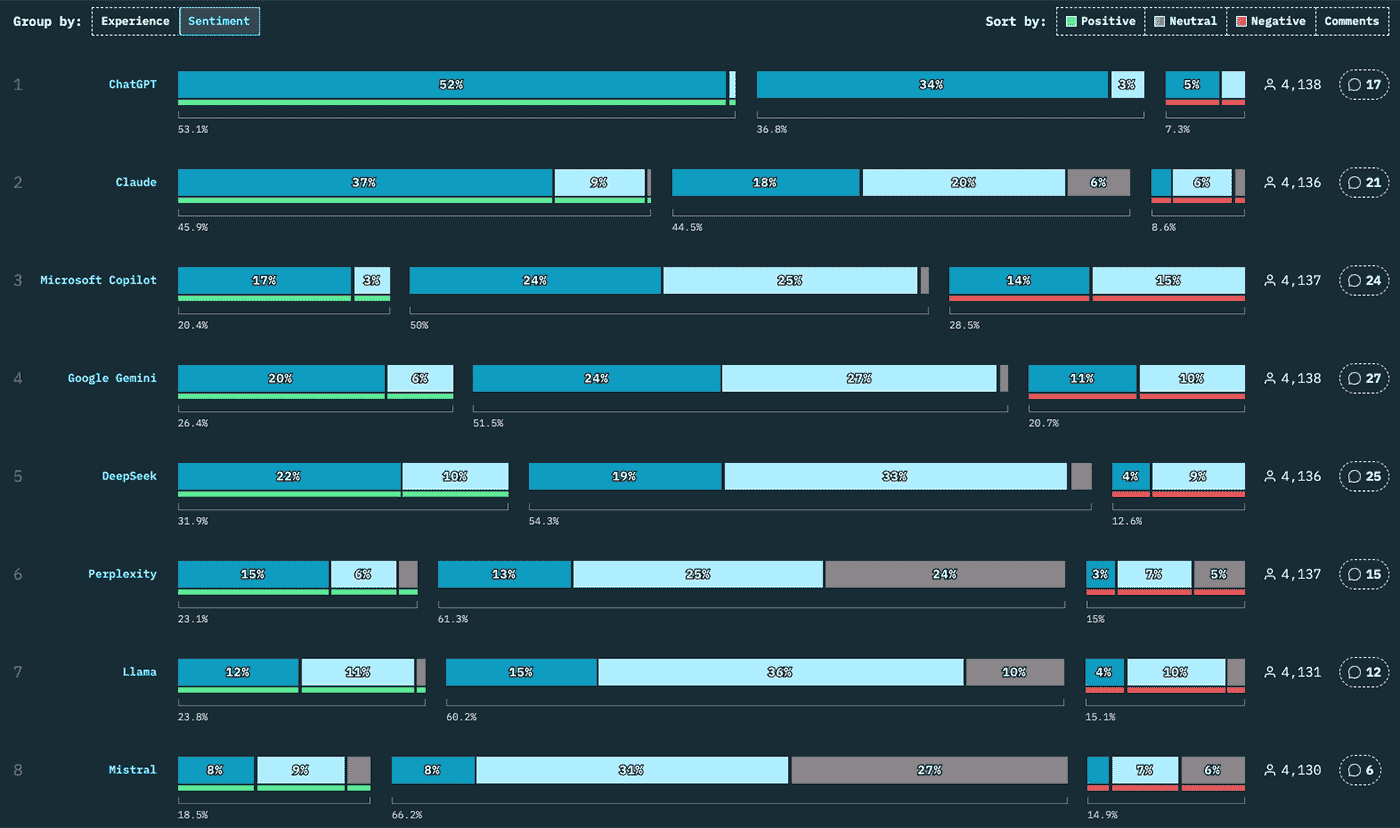This screenshot has width=1400, height=828.
Task: Select Llama's 36% neutral bar segment
Action: [x=781, y=673]
